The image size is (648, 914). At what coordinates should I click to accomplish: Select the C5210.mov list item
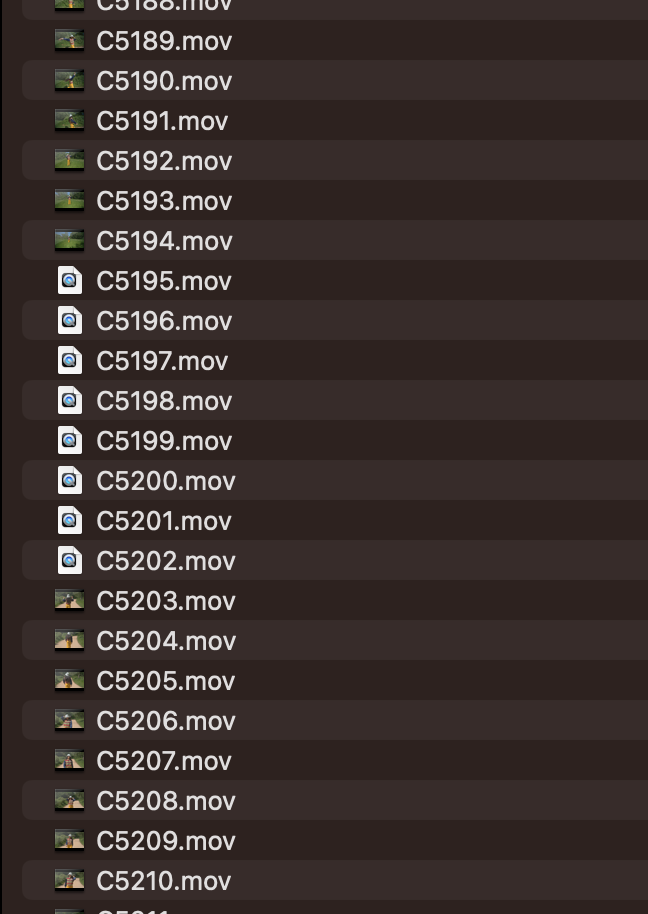[335, 880]
